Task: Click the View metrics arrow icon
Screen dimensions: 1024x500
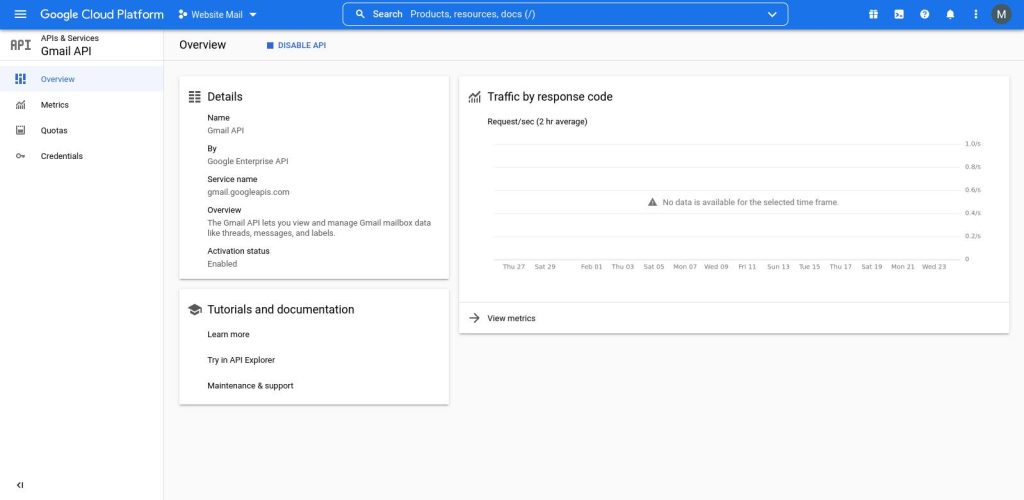Action: pos(475,319)
